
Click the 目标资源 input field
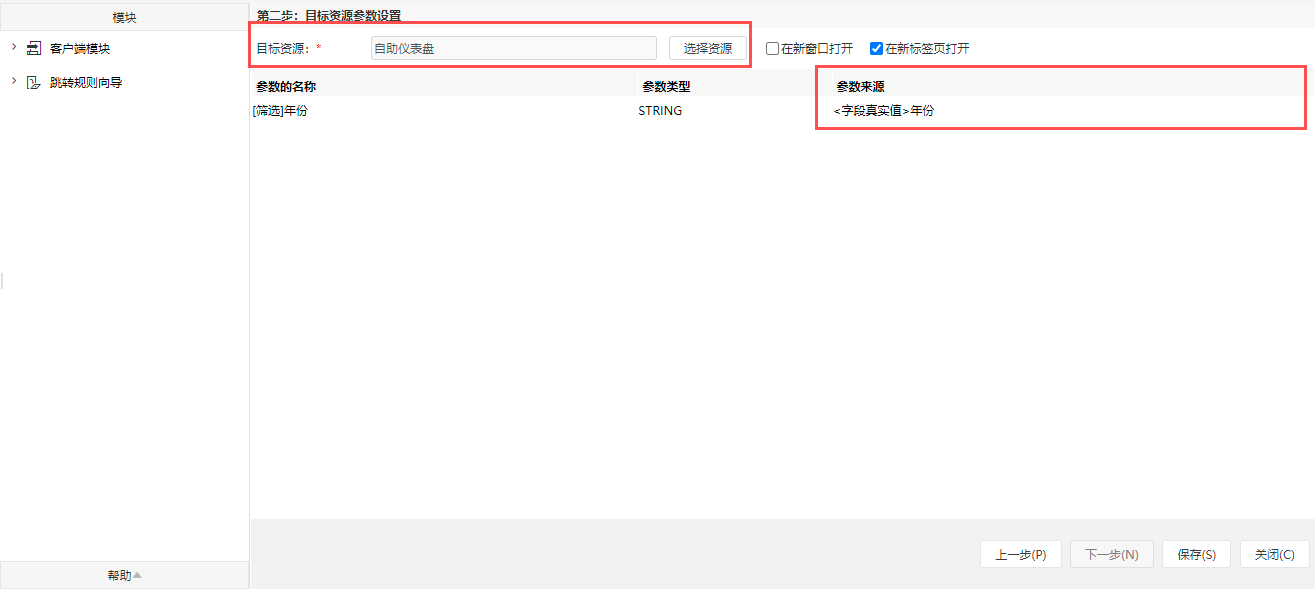tap(513, 48)
